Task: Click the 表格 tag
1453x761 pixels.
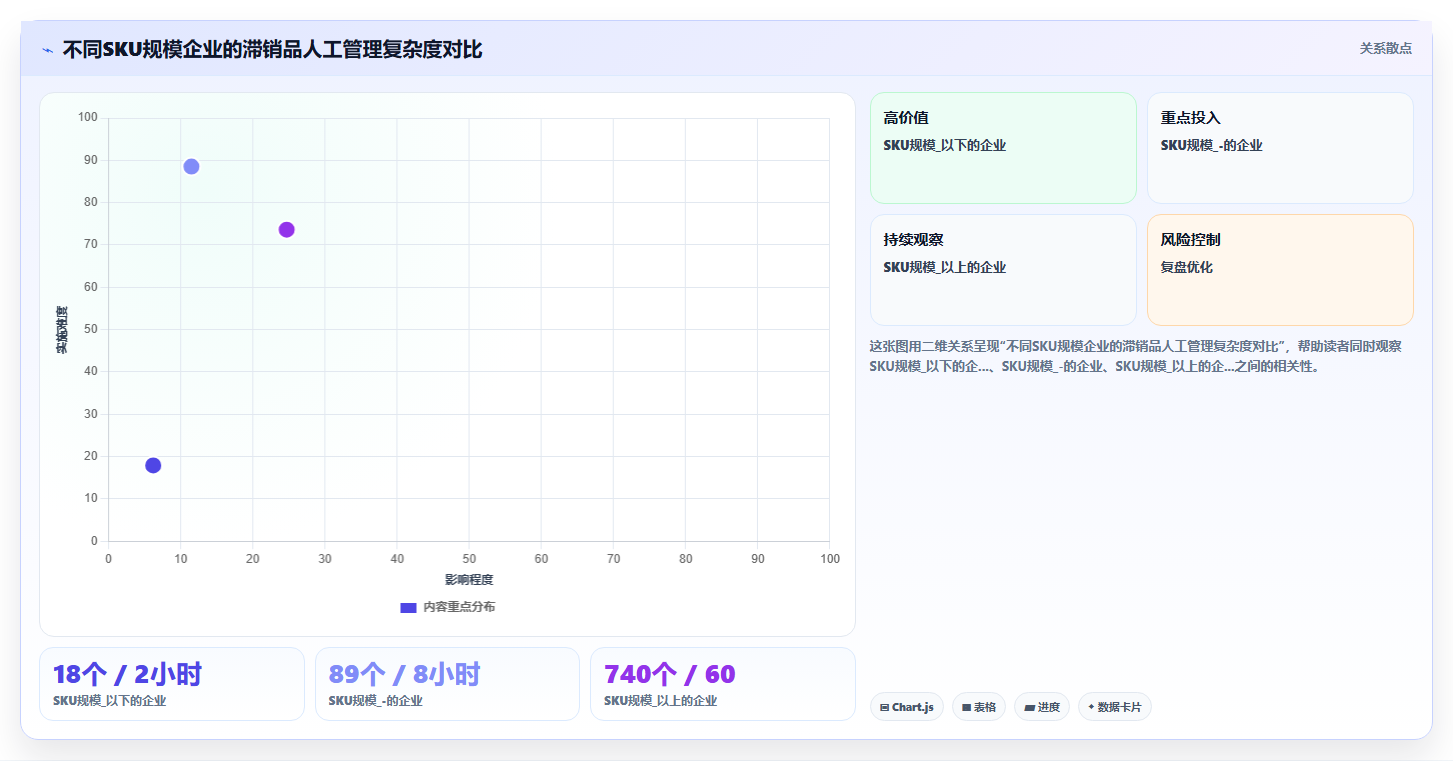Action: click(978, 707)
